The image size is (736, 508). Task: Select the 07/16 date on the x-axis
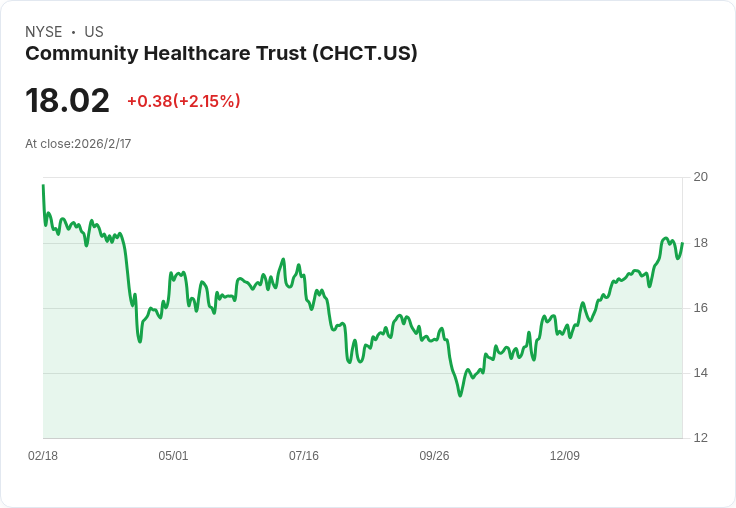[x=304, y=456]
